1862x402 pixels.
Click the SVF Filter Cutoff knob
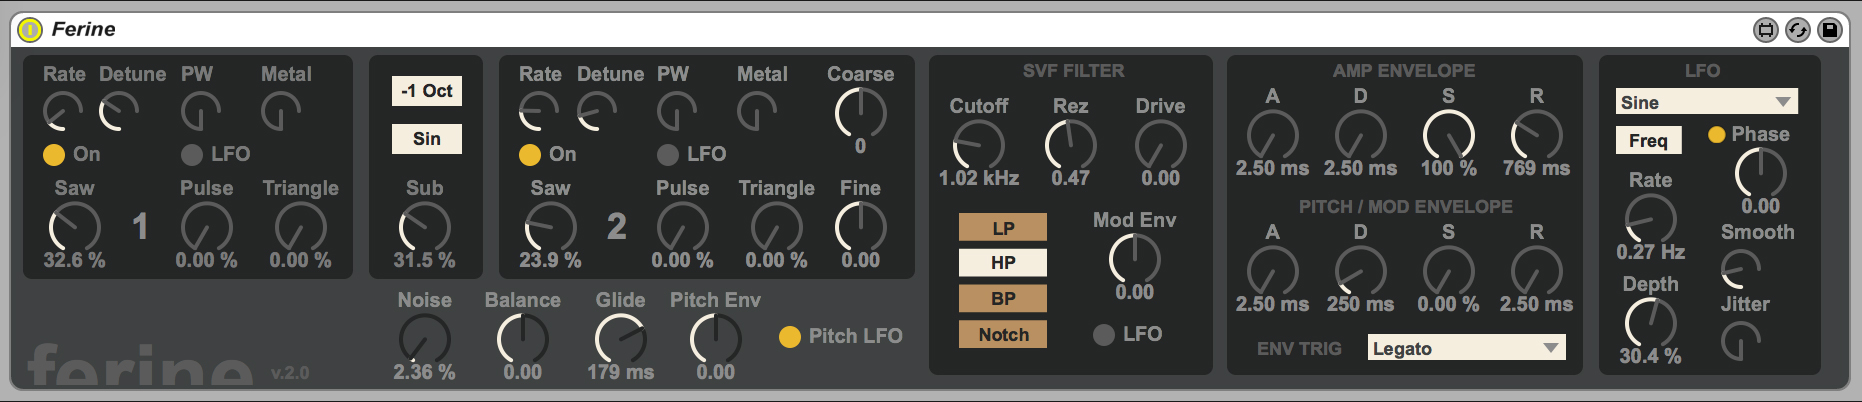(x=978, y=145)
